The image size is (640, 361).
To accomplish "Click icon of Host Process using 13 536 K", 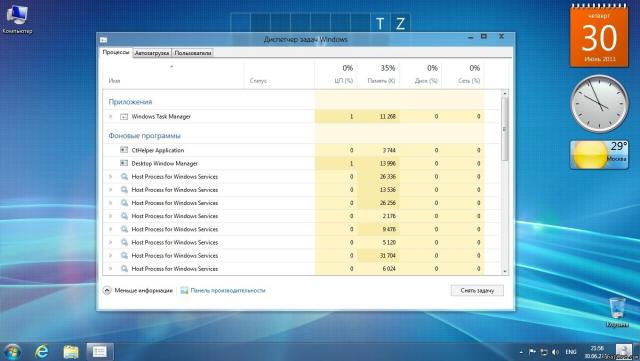I will click(124, 190).
